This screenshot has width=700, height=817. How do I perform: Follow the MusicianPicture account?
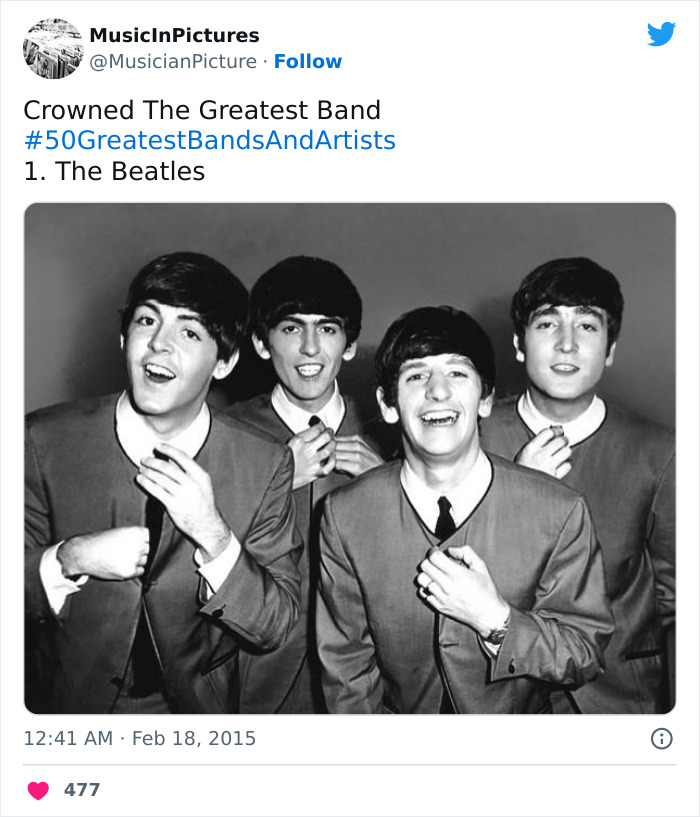point(308,61)
